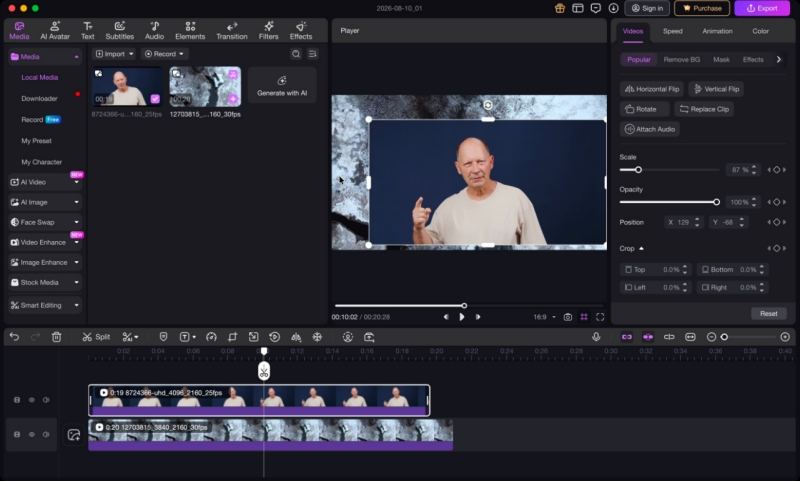Click the fullscreen icon in player

600,317
